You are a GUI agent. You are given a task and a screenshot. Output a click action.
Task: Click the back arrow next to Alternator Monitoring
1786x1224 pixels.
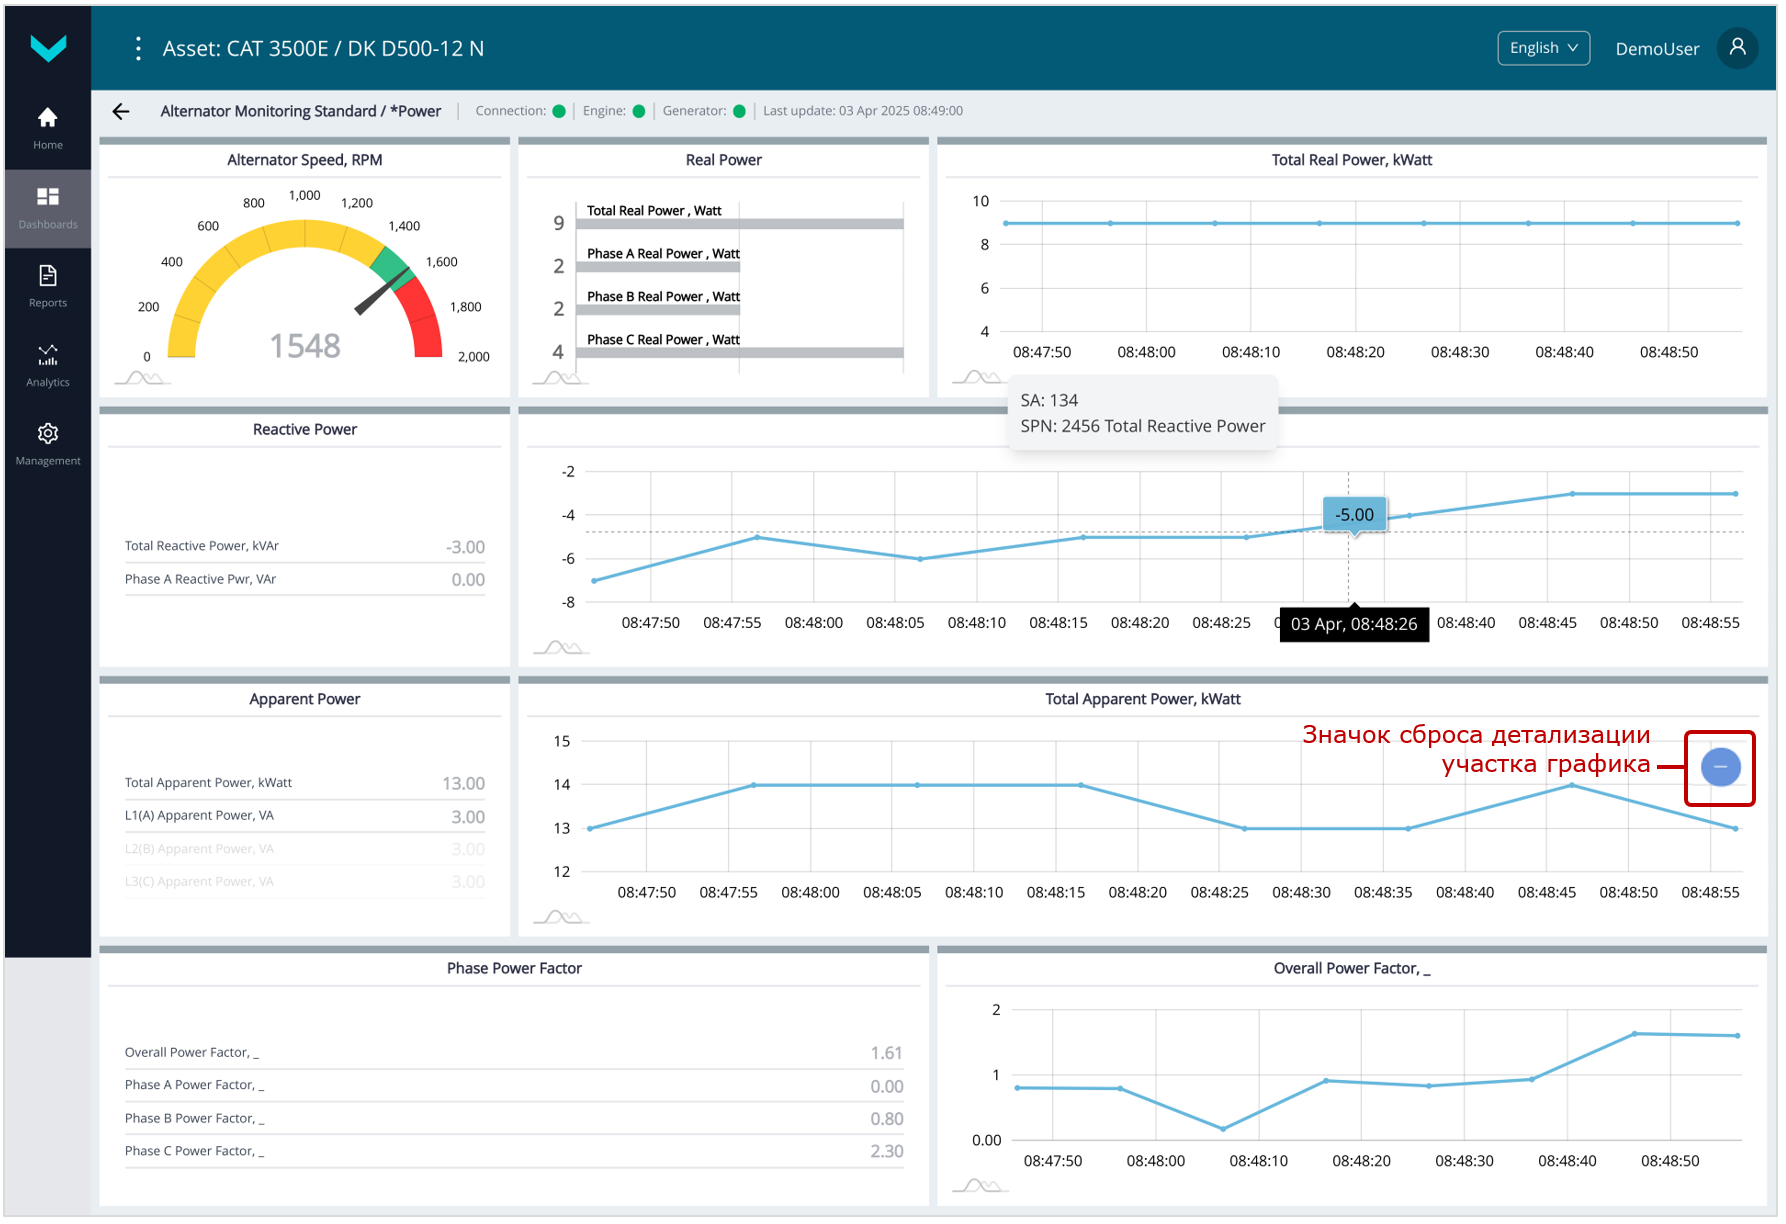point(121,111)
